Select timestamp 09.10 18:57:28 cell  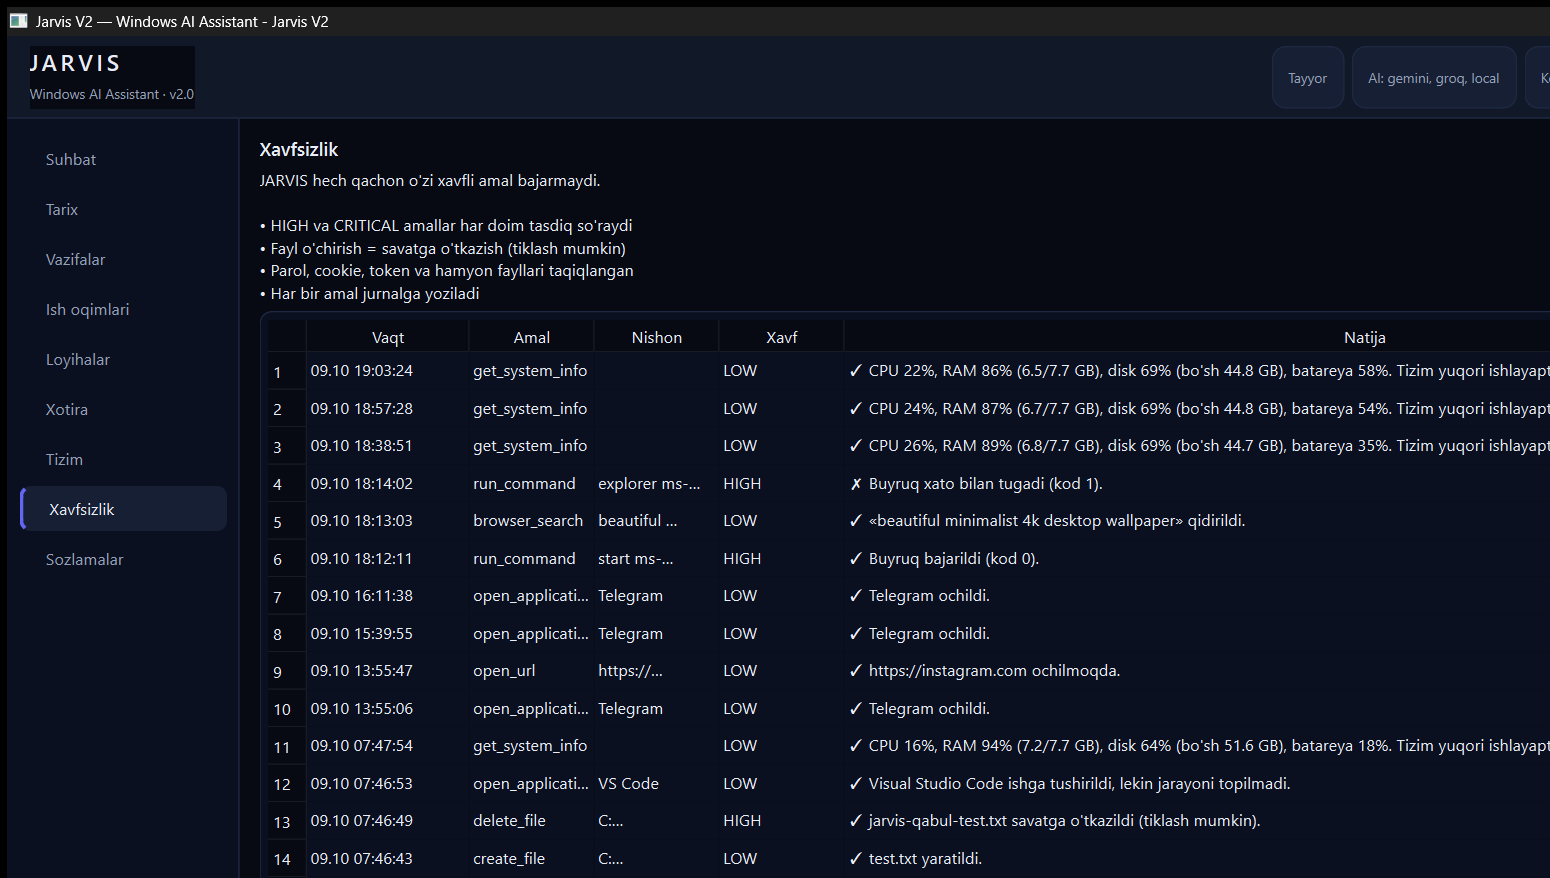[362, 409]
